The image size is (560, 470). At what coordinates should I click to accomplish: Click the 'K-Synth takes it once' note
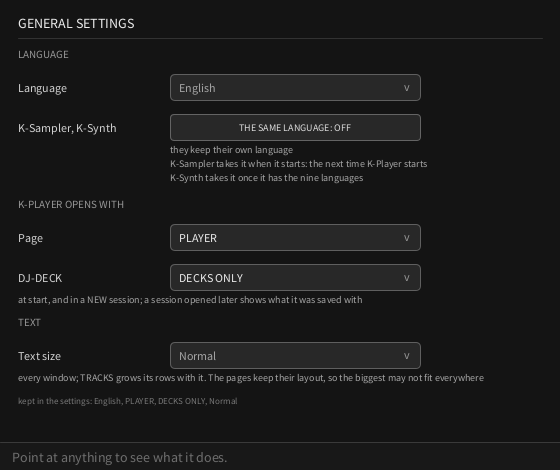(266, 178)
